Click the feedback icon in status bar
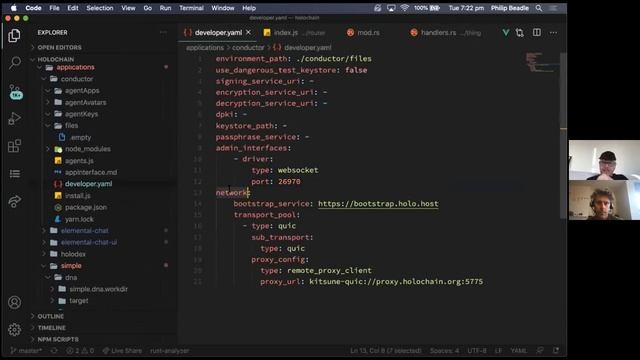This screenshot has width=640, height=360. tap(540, 351)
